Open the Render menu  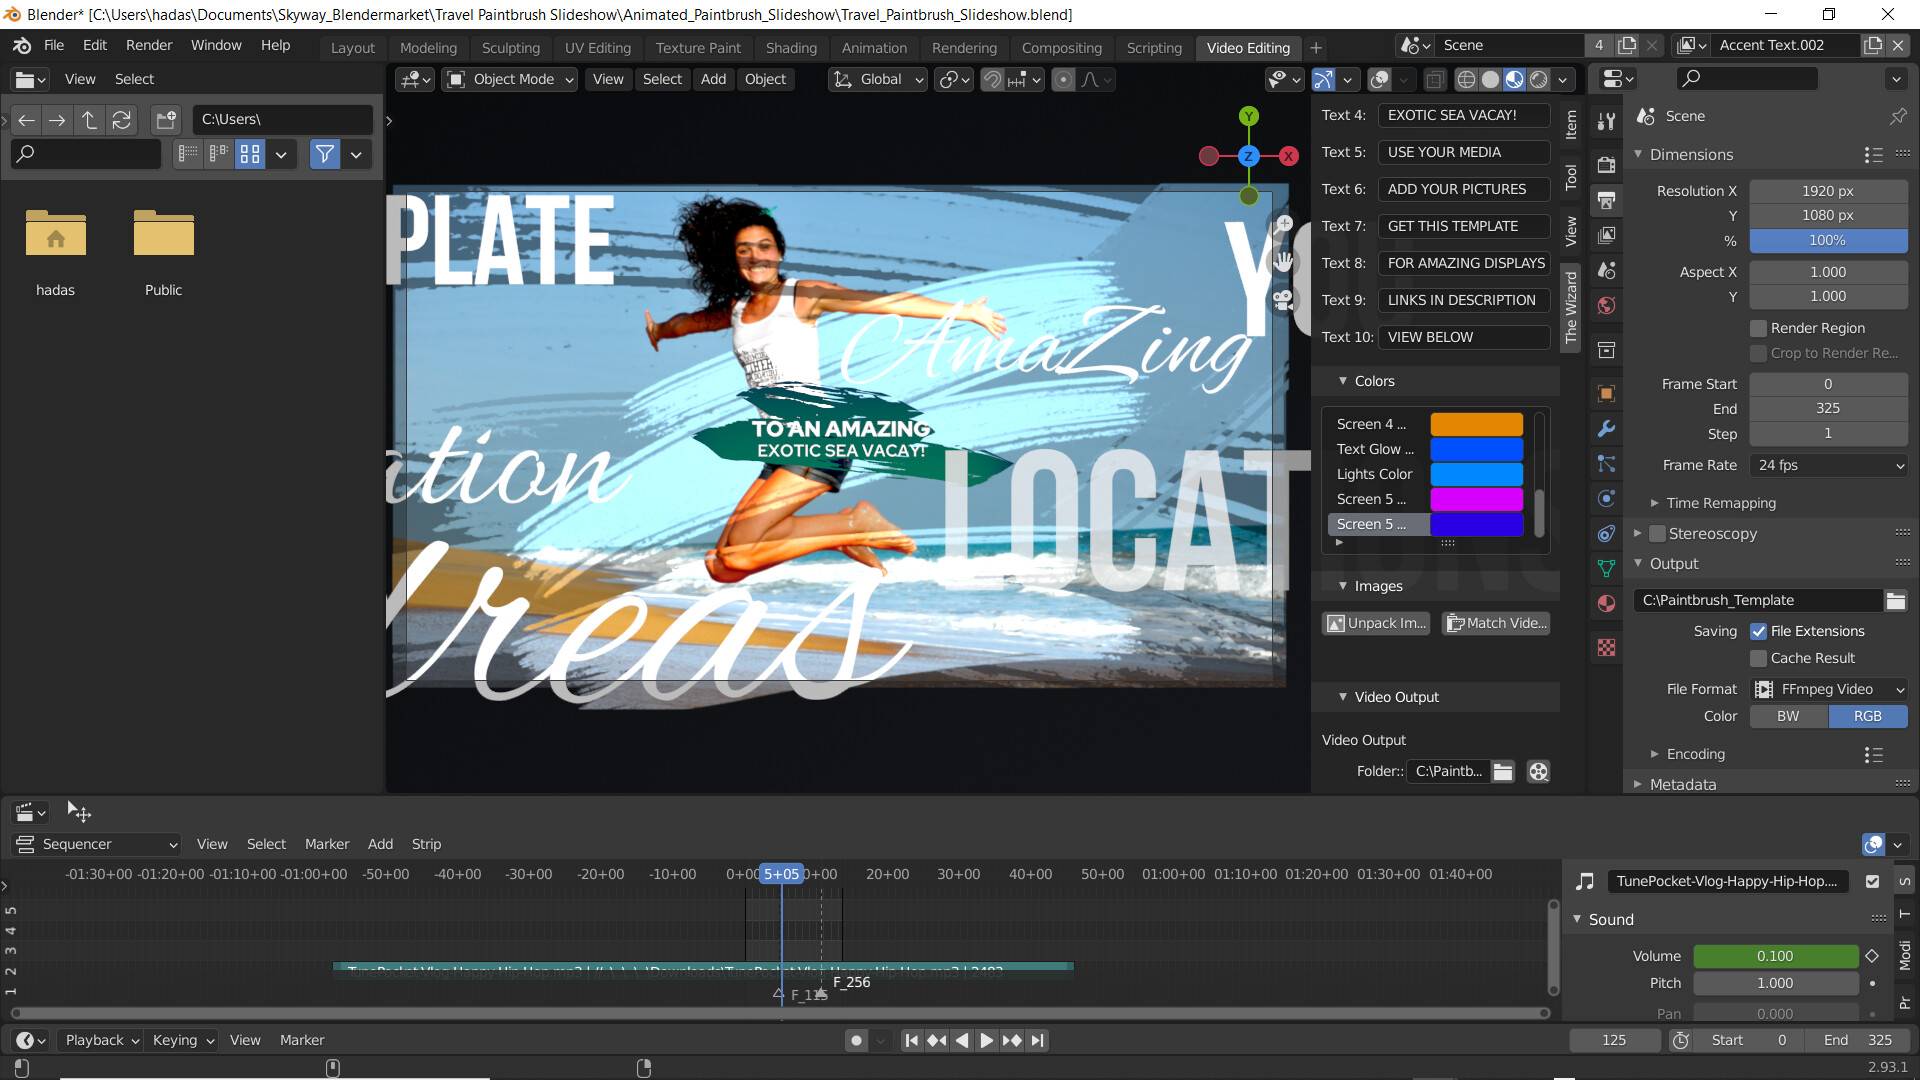point(148,45)
